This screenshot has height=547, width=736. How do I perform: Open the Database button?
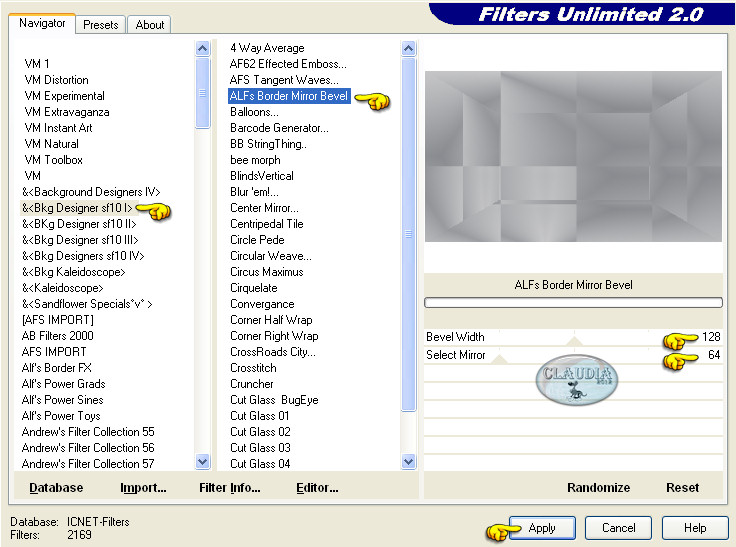tap(56, 488)
